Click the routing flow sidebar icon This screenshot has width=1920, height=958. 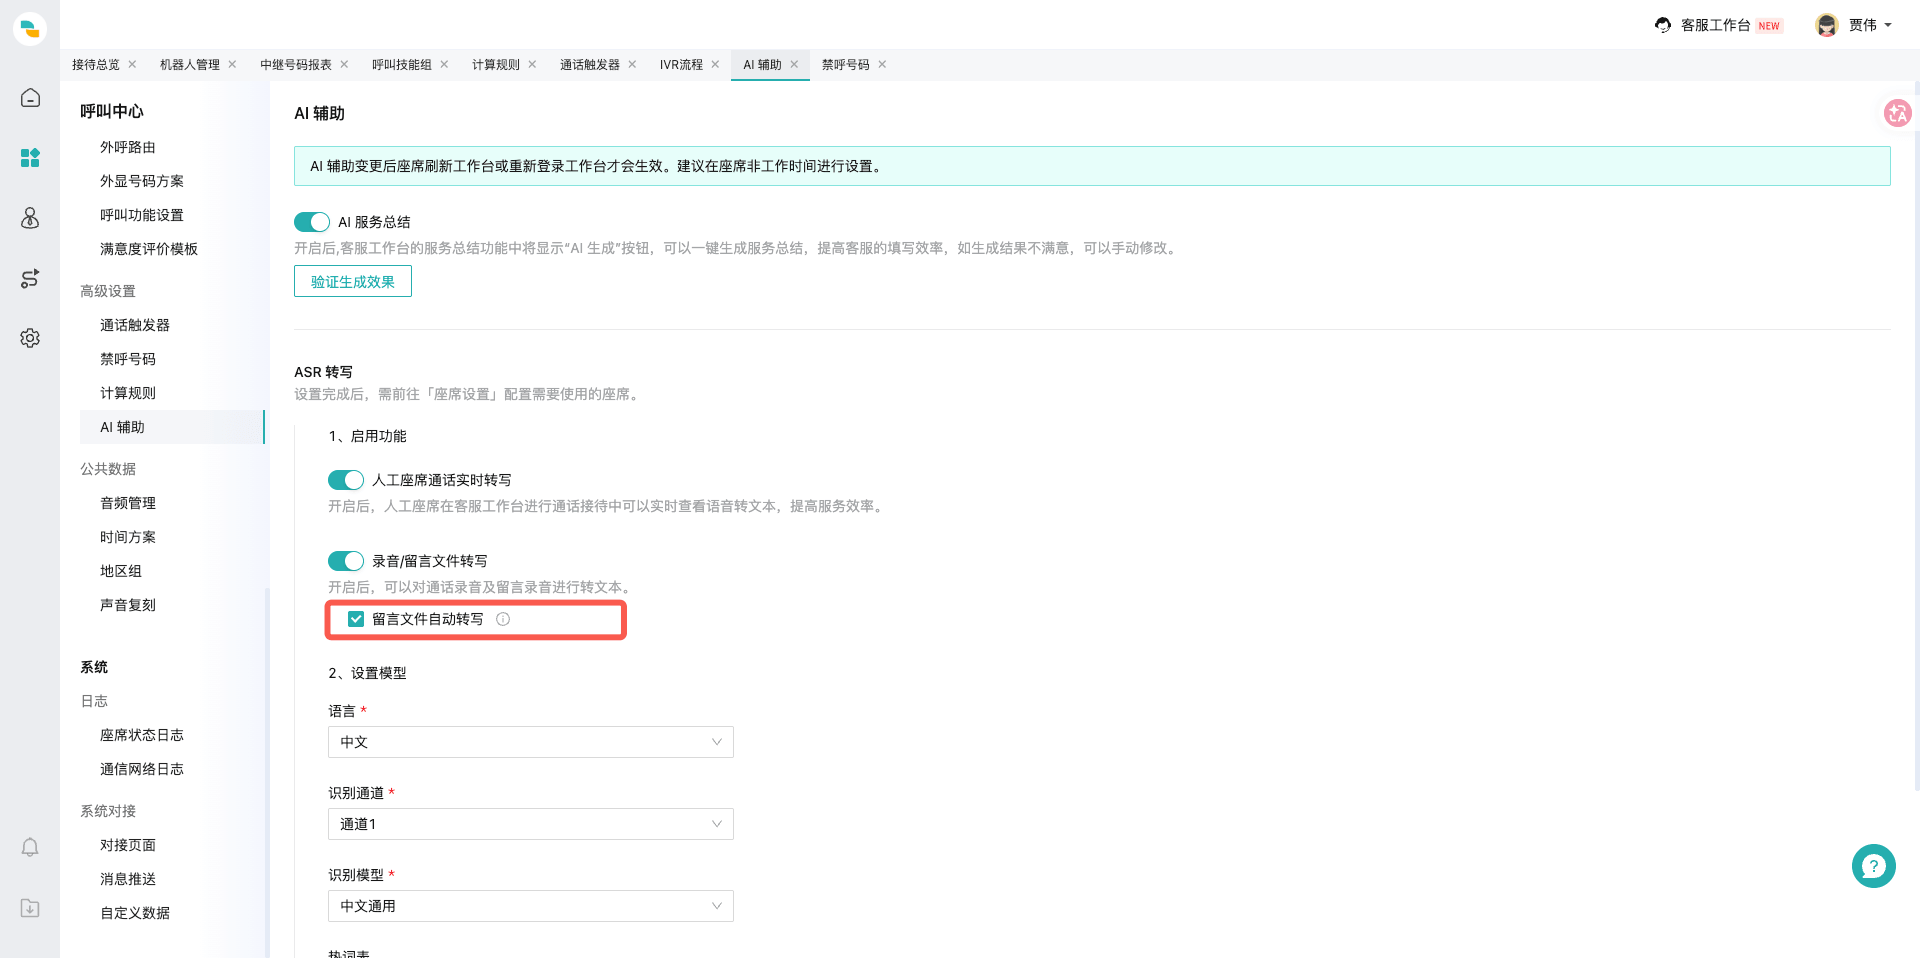point(30,278)
